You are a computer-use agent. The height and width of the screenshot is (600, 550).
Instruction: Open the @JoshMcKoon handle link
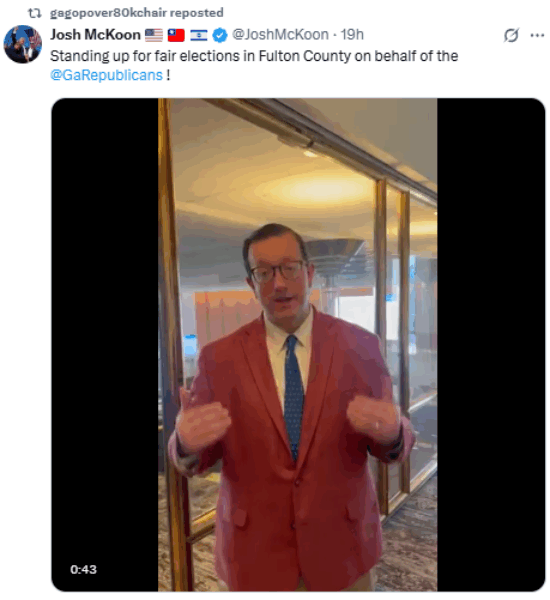[280, 35]
